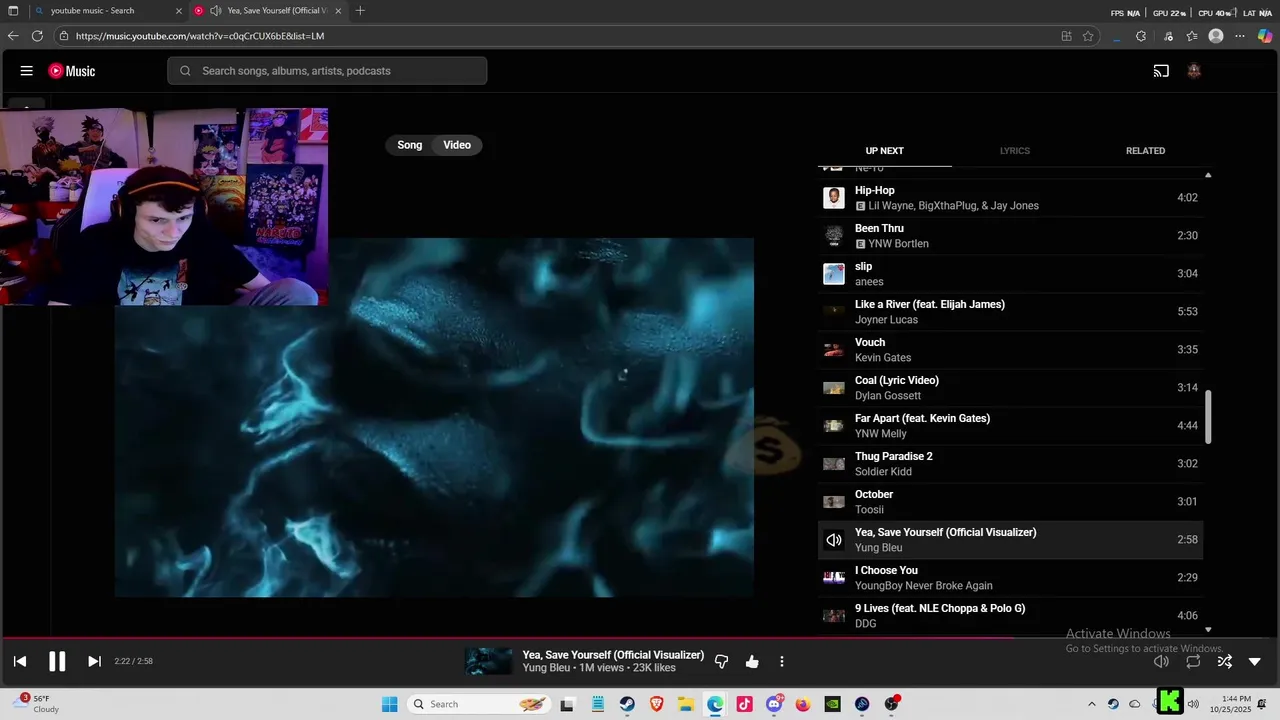1280x720 pixels.
Task: Open the YouTube Music guide hamburger menu
Action: 27,71
